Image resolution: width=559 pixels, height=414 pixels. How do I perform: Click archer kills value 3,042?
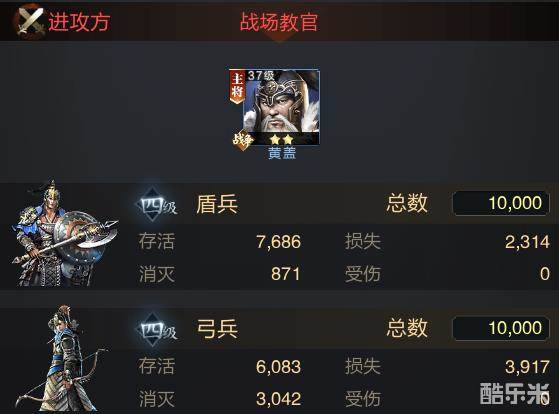point(278,399)
